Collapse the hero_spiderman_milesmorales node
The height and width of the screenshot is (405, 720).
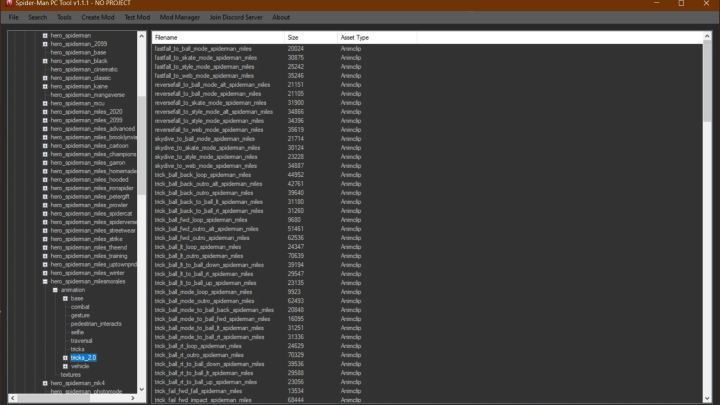(45, 281)
